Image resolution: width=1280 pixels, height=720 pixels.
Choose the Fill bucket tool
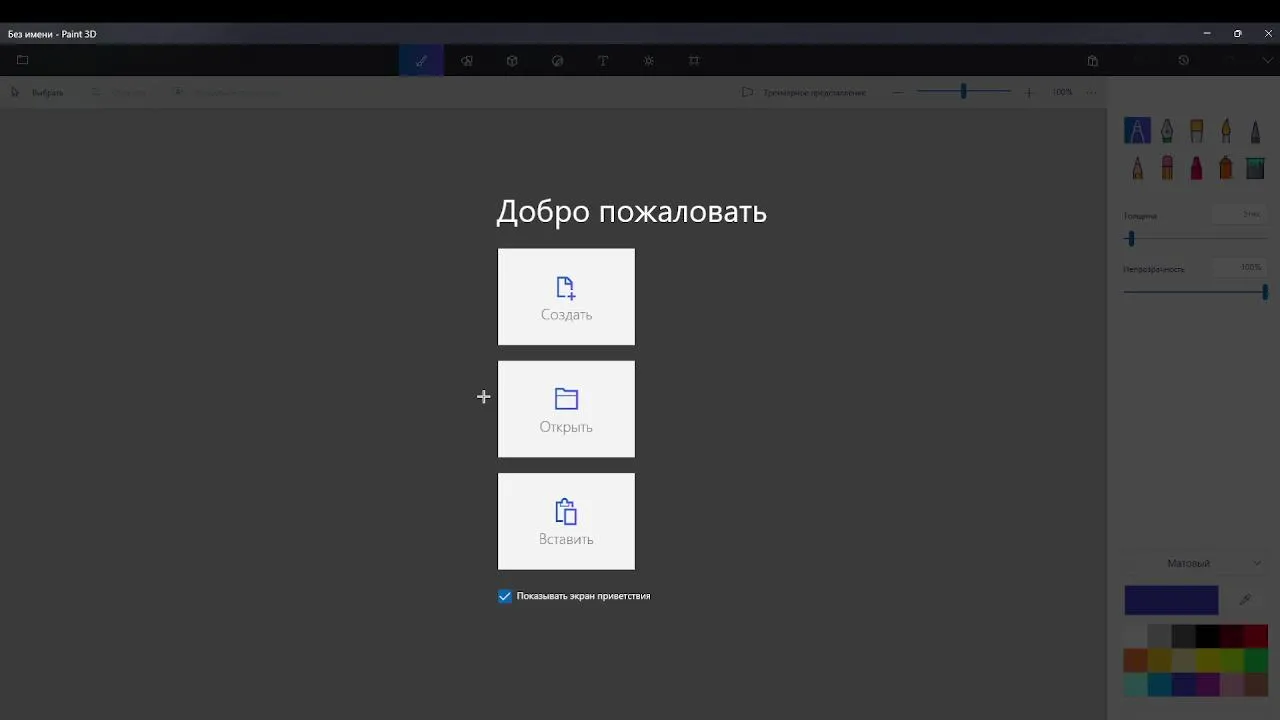coord(1256,167)
